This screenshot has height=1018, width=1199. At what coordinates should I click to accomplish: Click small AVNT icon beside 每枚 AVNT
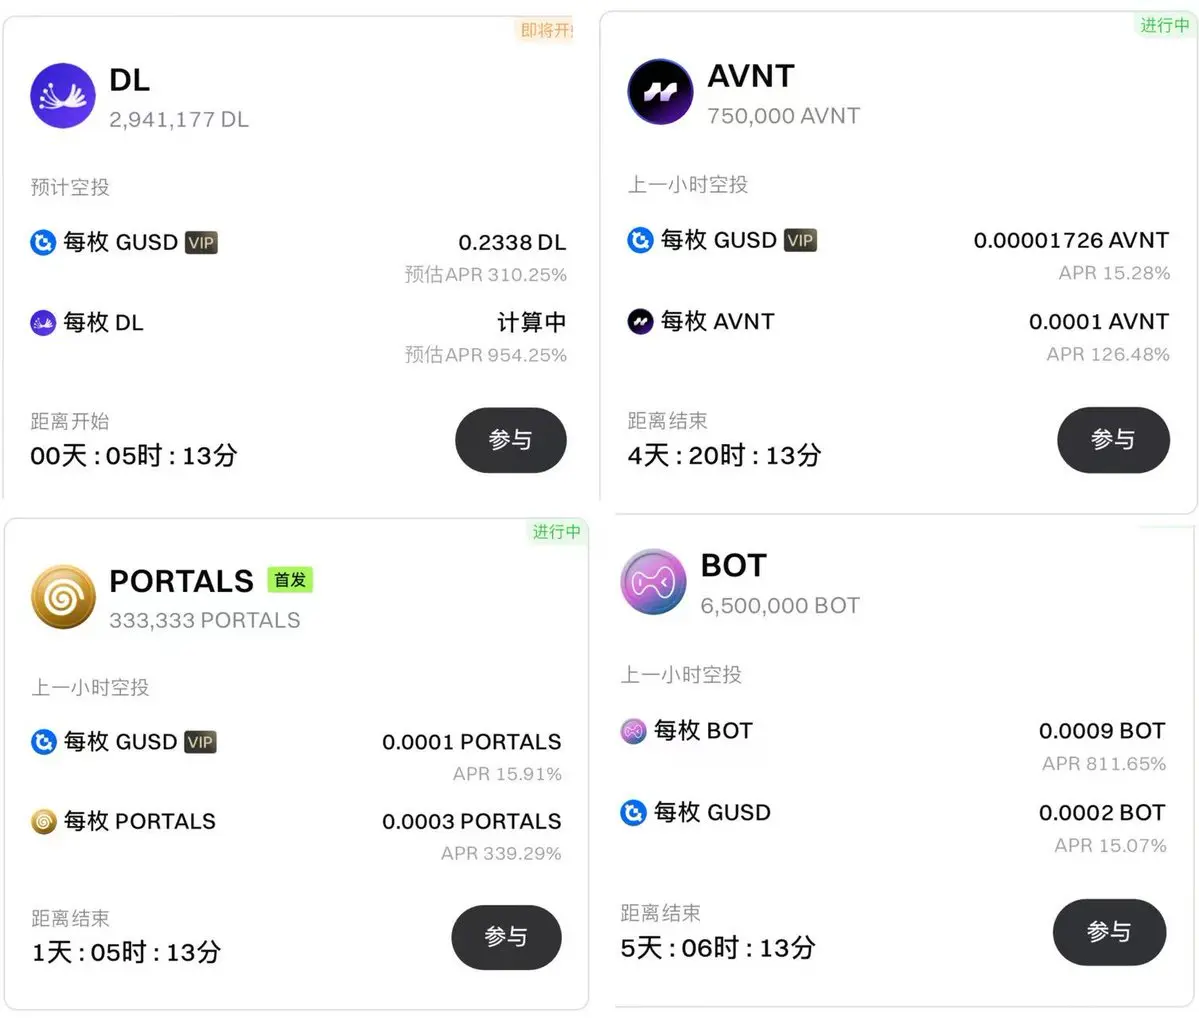pyautogui.click(x=640, y=321)
